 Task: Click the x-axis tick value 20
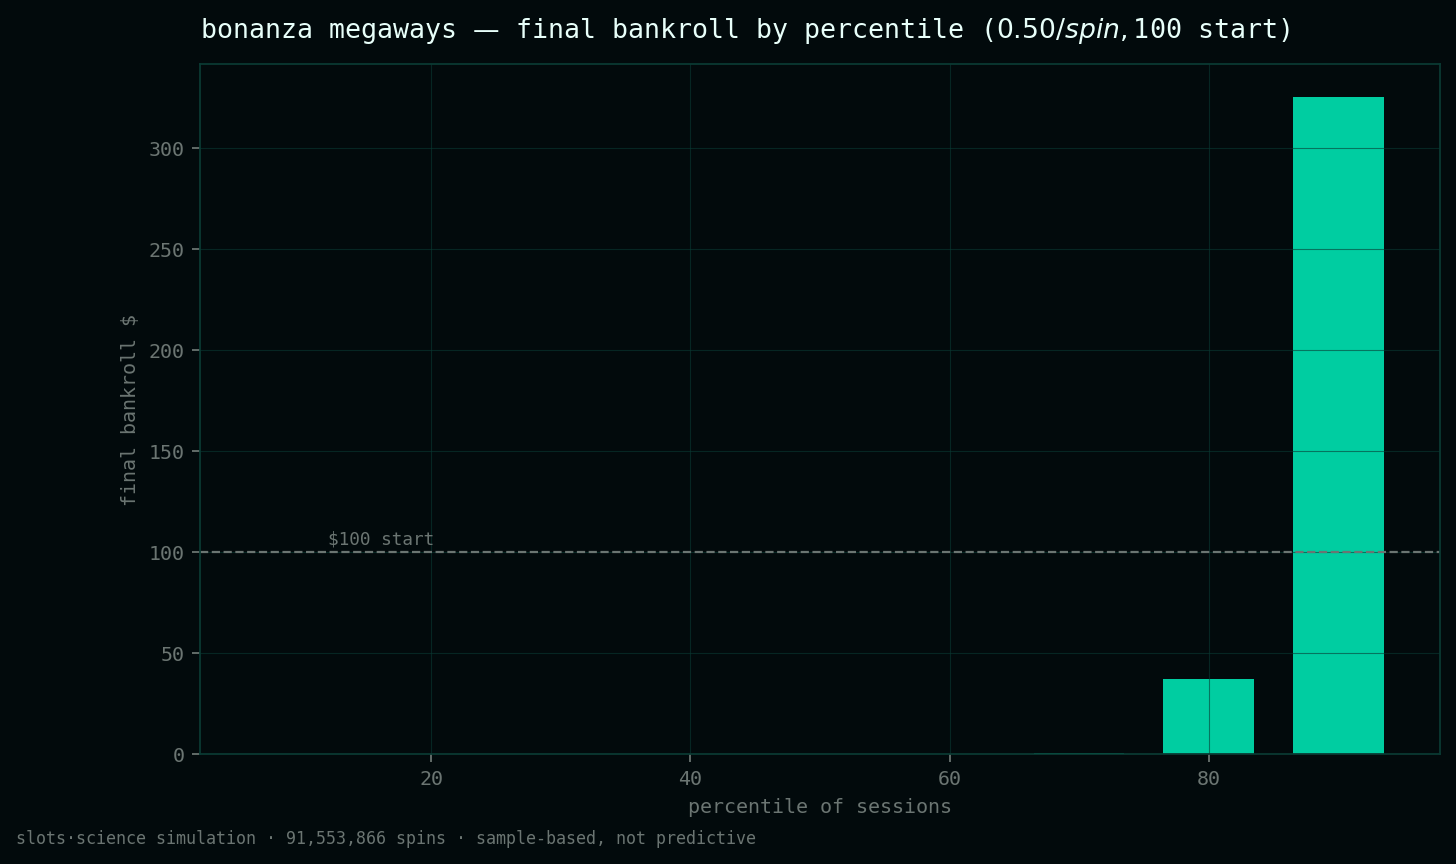pos(431,778)
